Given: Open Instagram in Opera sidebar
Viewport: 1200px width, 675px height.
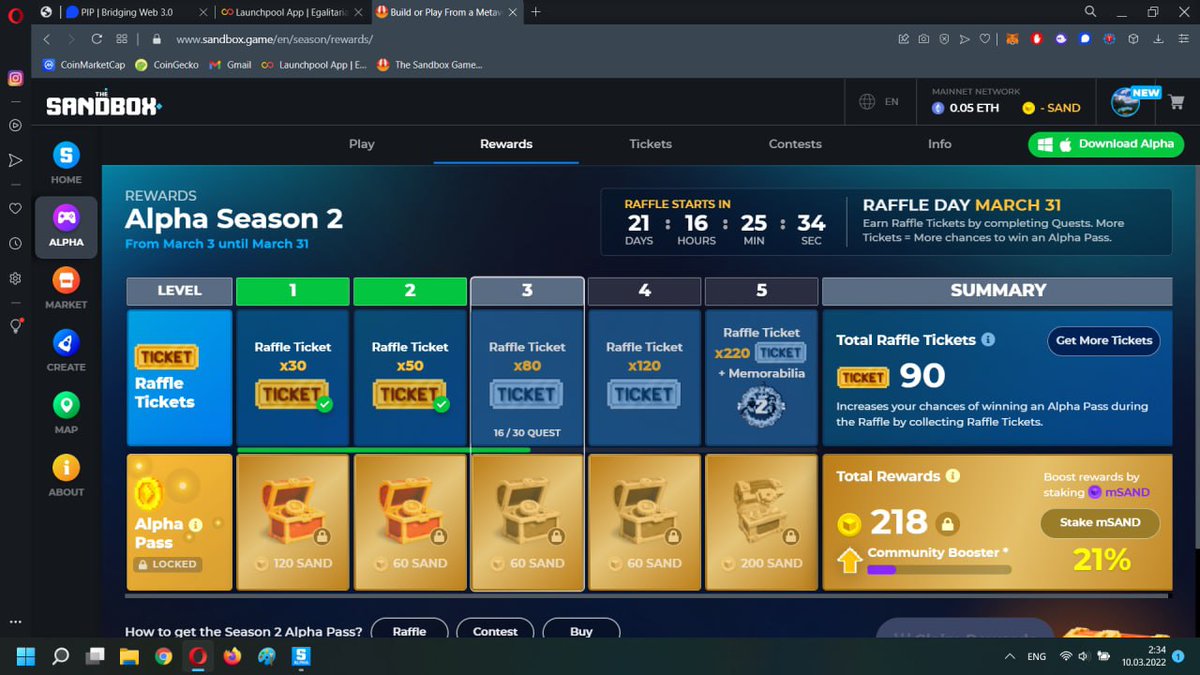Looking at the screenshot, I should click(15, 78).
